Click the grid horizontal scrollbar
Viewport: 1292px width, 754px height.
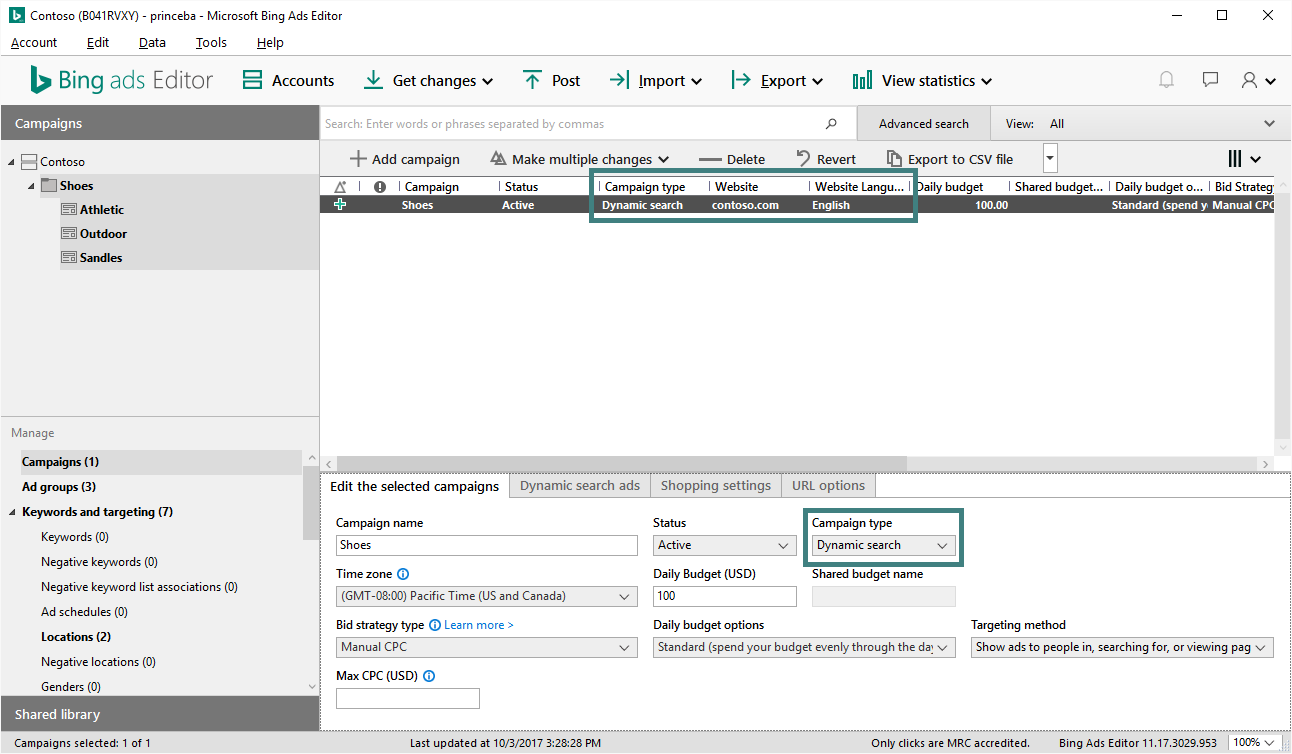(x=621, y=464)
